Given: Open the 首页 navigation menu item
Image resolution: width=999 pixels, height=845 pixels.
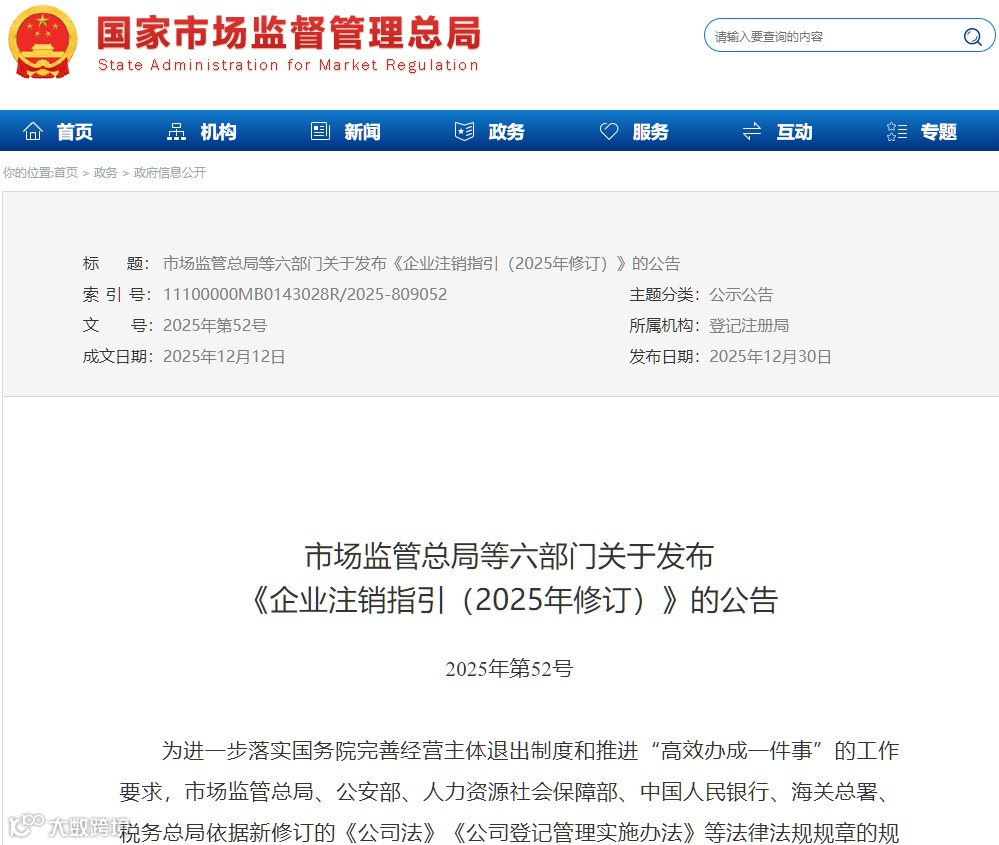Looking at the screenshot, I should (75, 132).
